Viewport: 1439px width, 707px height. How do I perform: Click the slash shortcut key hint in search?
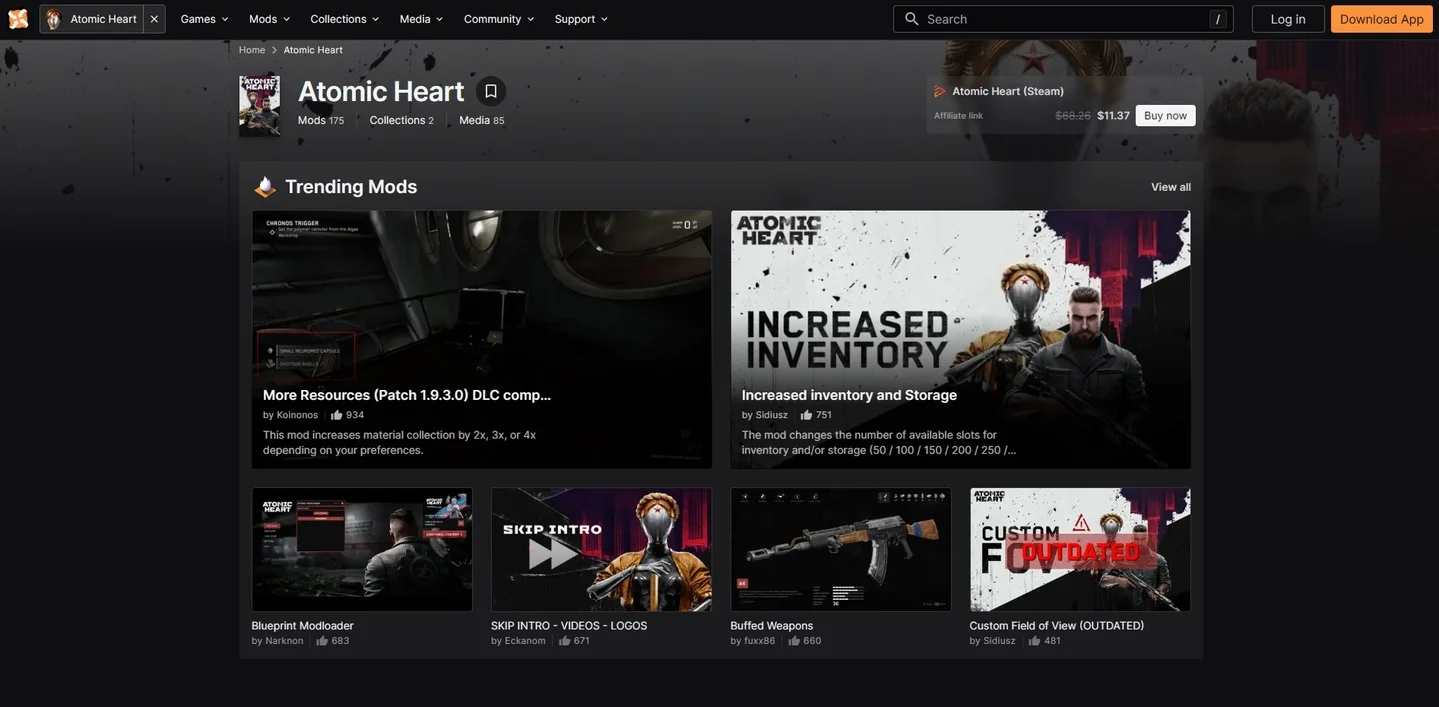[x=1218, y=19]
